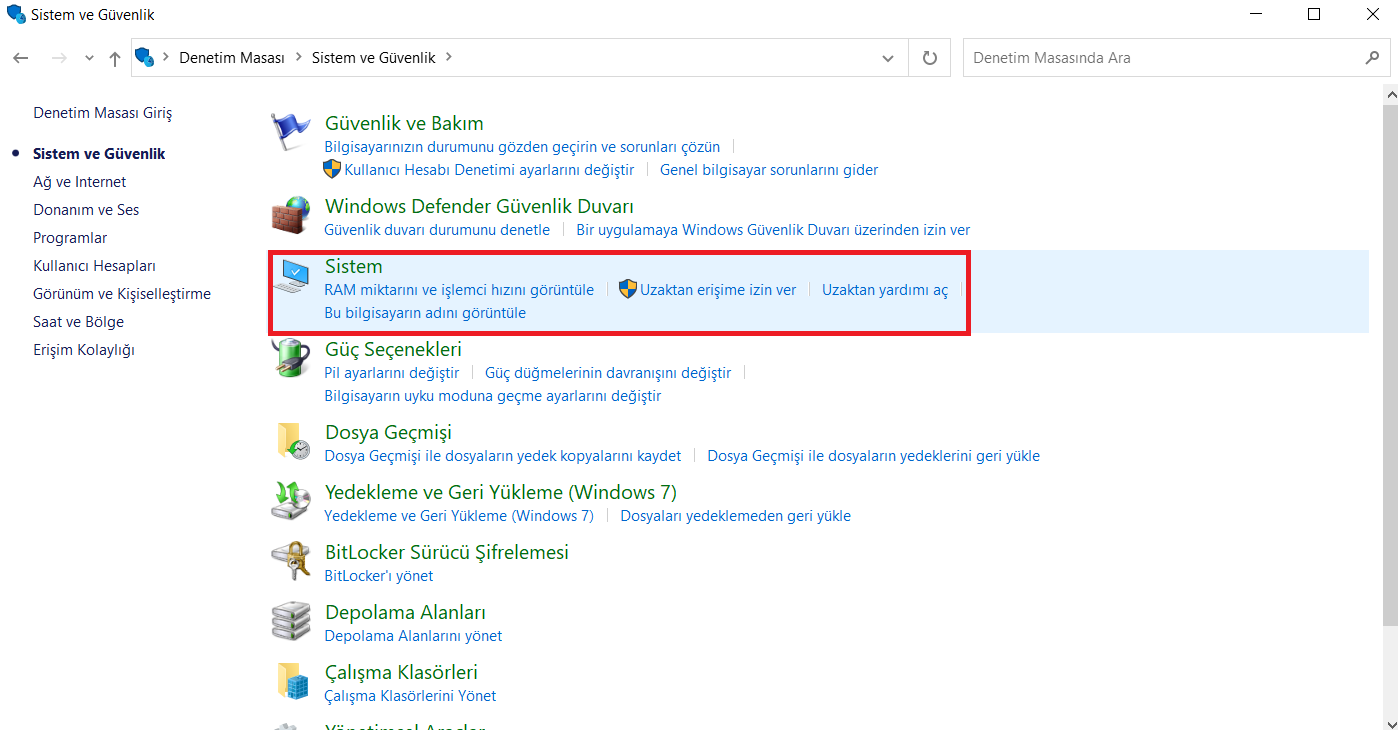Open Donanım ve Ses category
The width and height of the screenshot is (1398, 730).
(x=86, y=210)
